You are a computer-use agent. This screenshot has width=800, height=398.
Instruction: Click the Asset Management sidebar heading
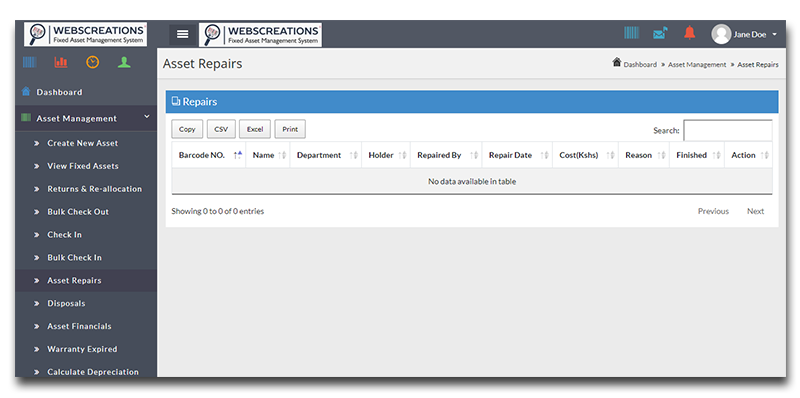[x=77, y=118]
